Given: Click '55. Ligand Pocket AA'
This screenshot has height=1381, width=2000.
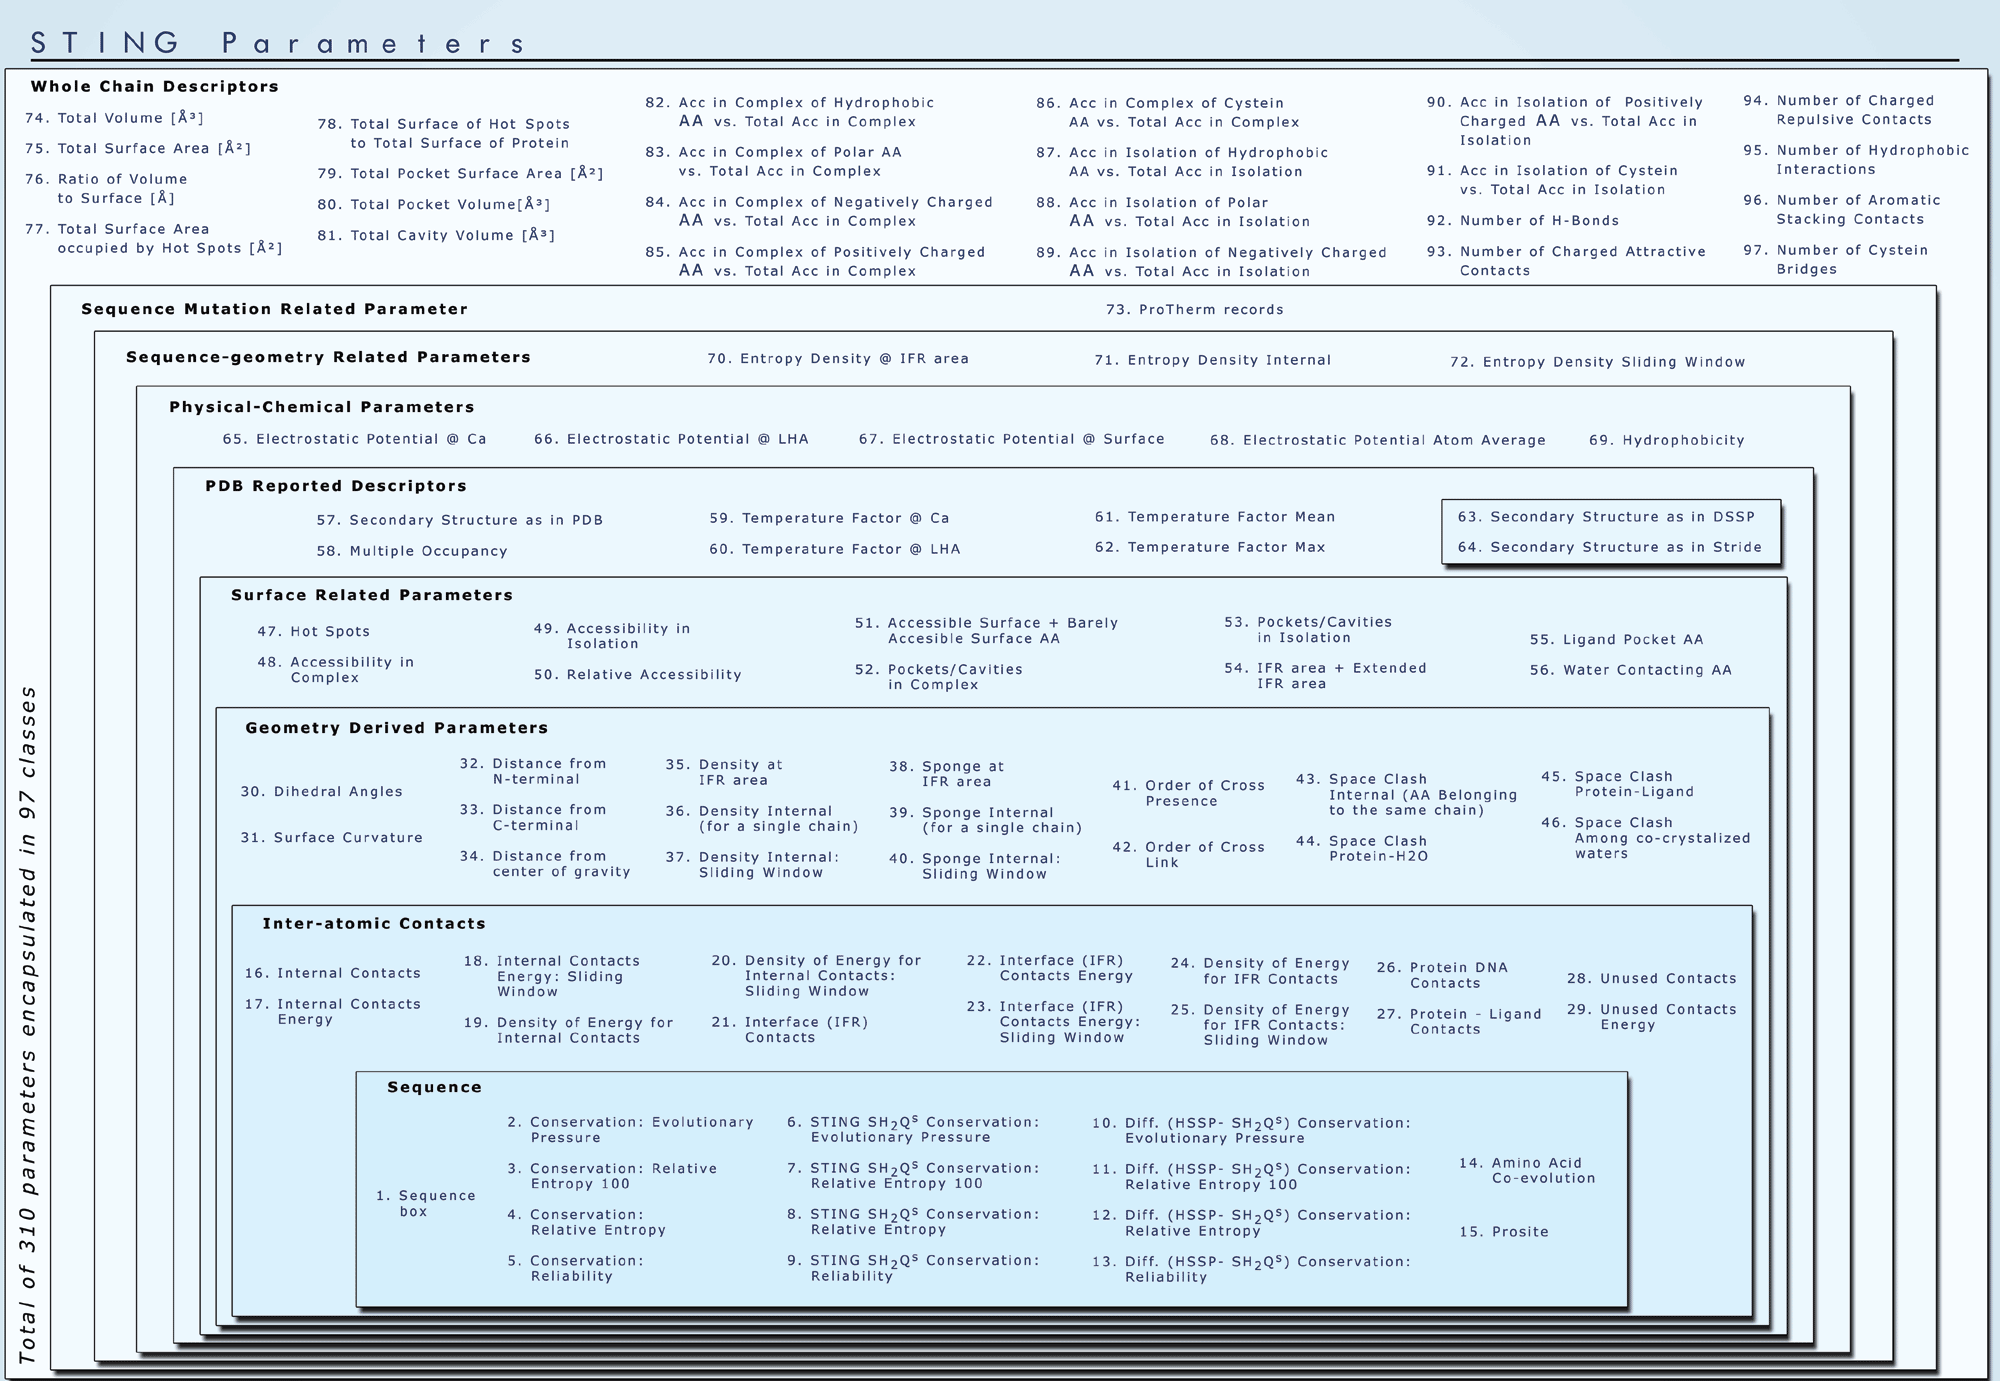Looking at the screenshot, I should [1617, 639].
